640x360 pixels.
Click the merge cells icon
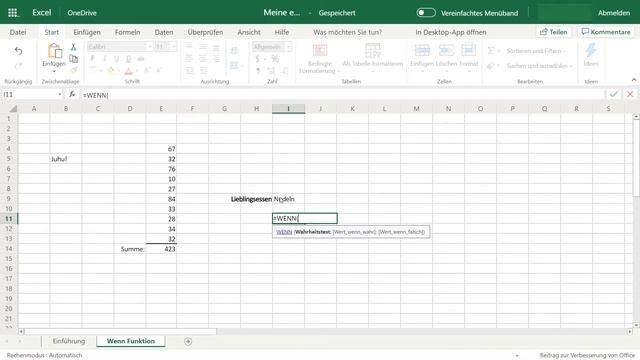pos(234,65)
